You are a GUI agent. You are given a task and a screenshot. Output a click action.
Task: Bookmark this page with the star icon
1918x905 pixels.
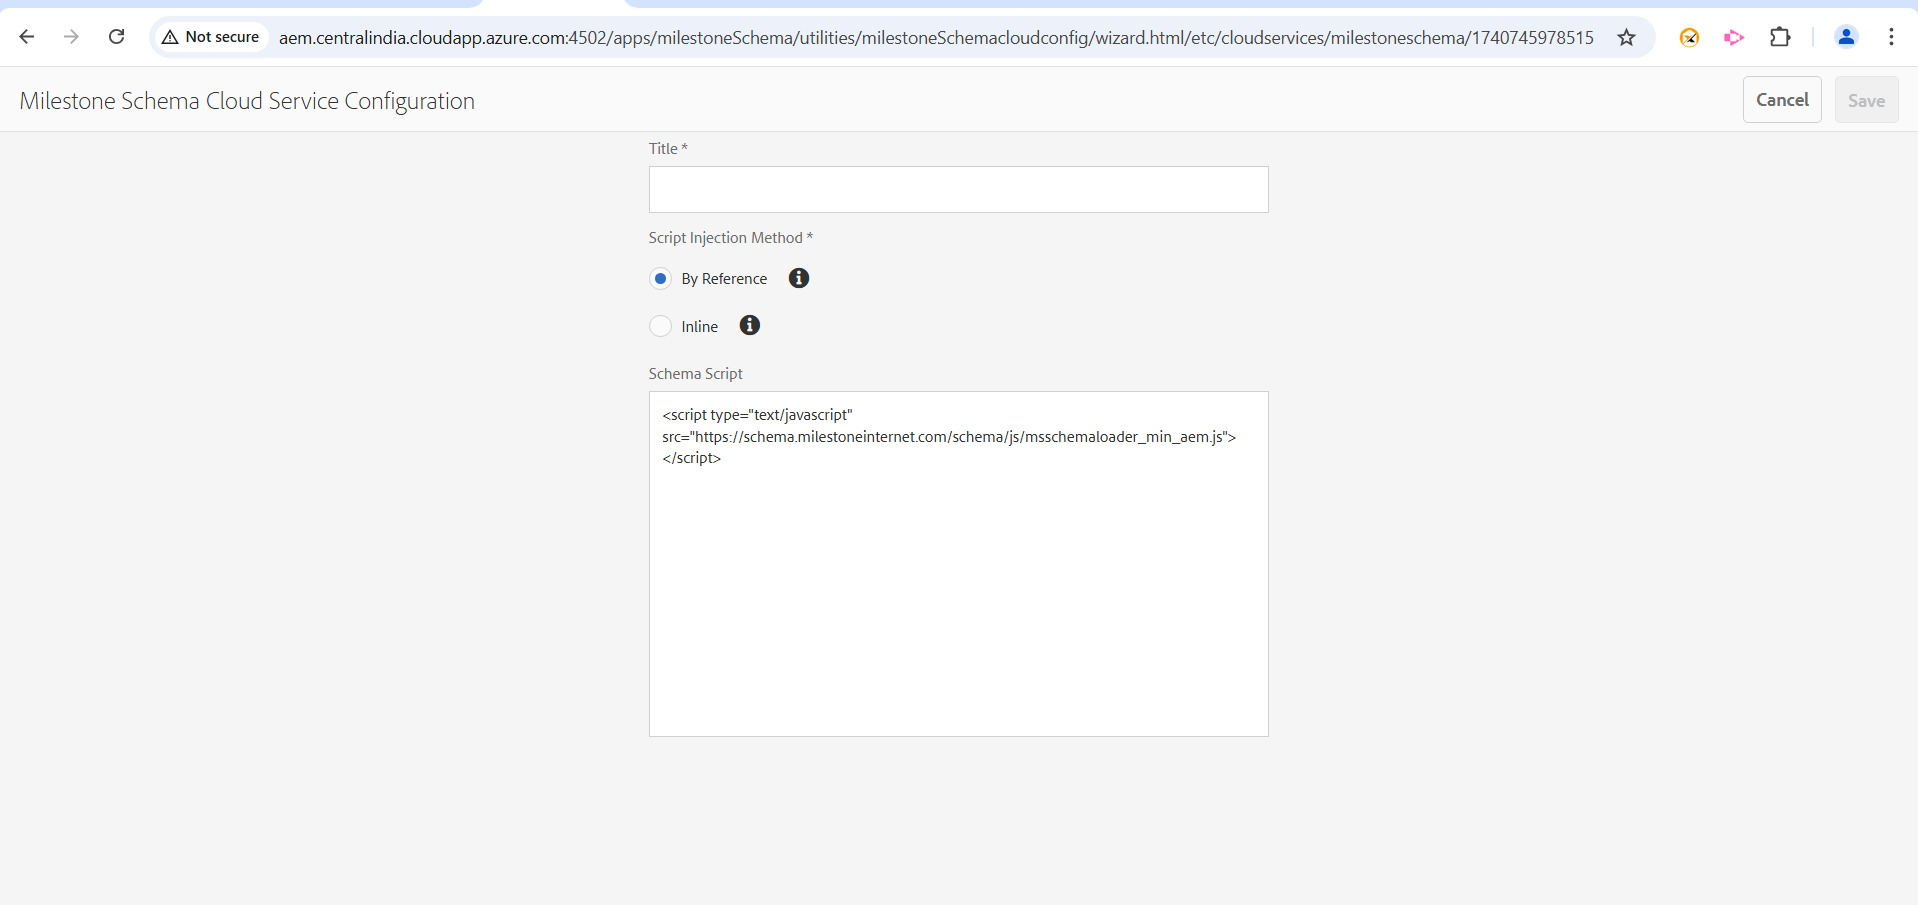coord(1627,37)
